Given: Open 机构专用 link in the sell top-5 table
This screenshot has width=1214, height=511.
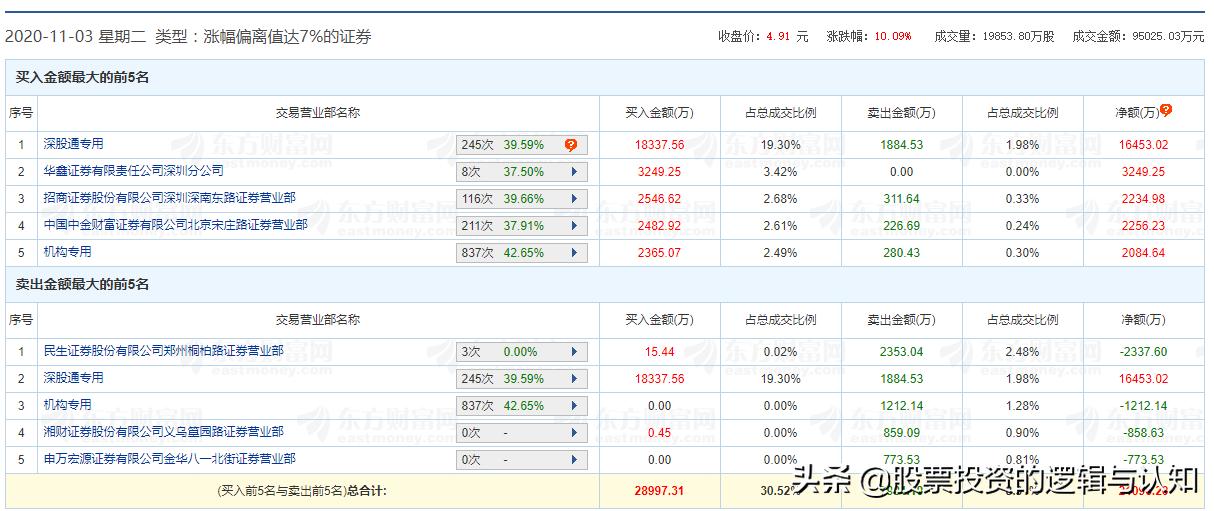Looking at the screenshot, I should point(67,405).
